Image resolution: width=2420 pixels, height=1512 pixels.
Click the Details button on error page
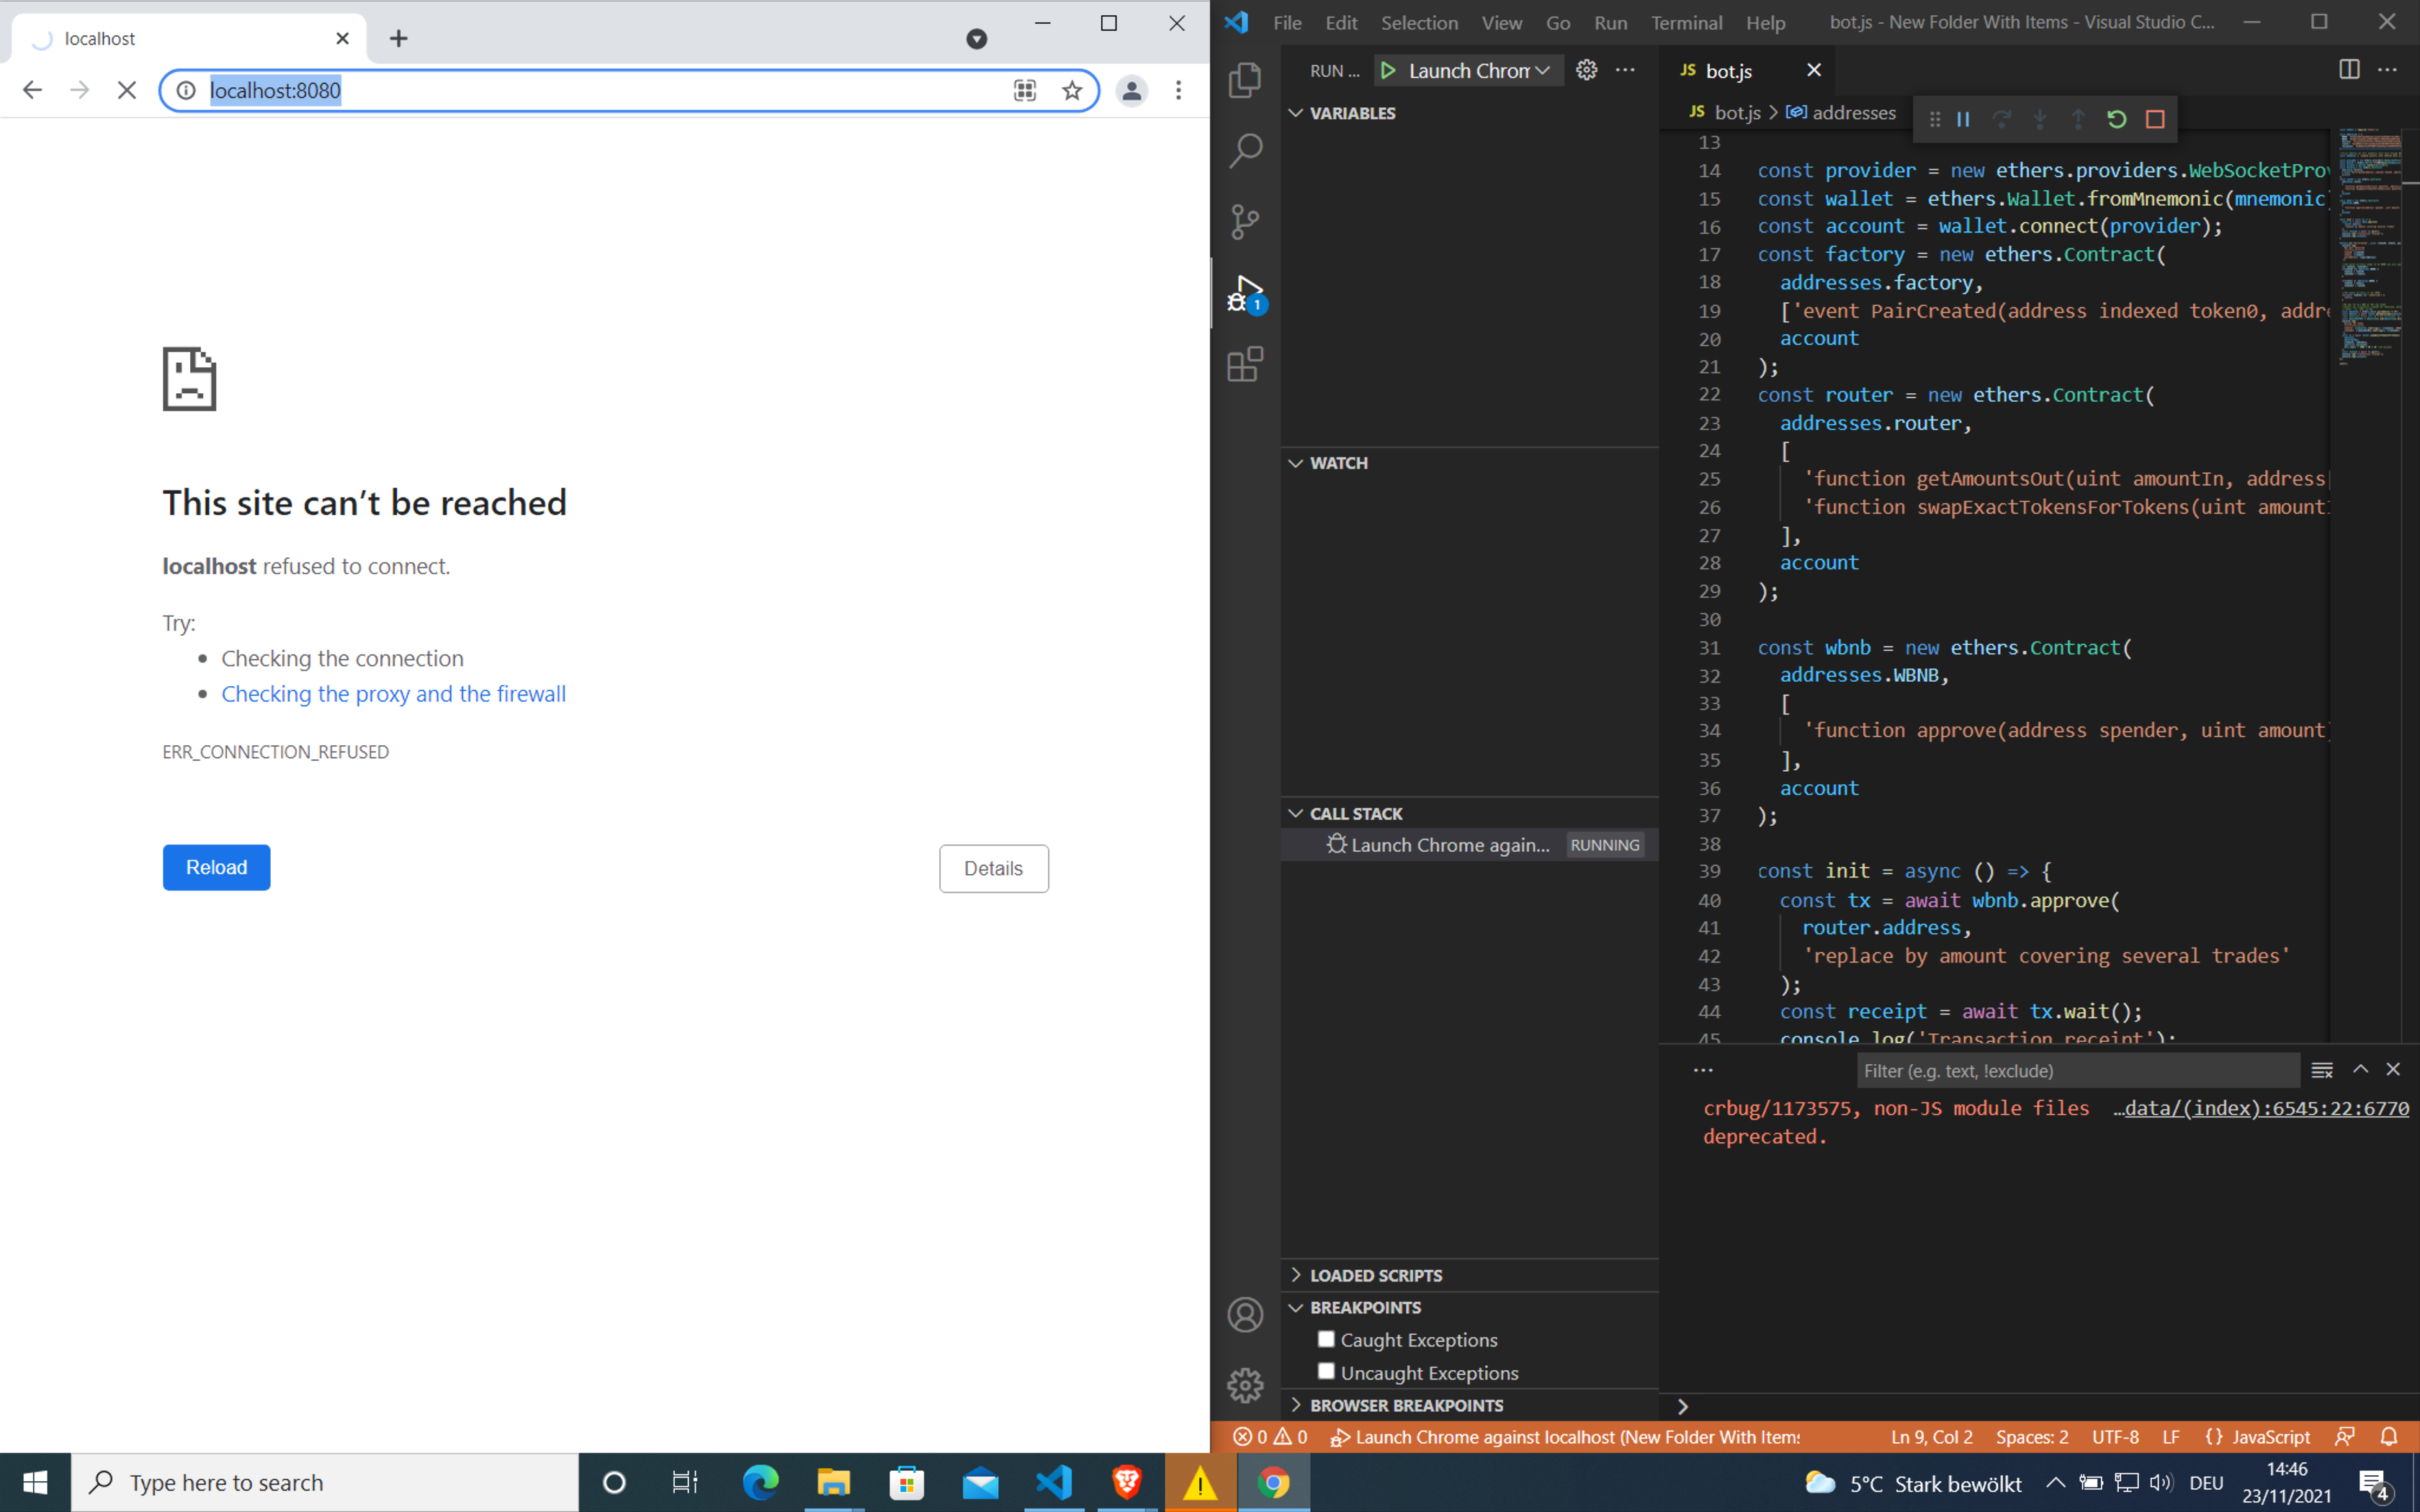[x=993, y=868]
